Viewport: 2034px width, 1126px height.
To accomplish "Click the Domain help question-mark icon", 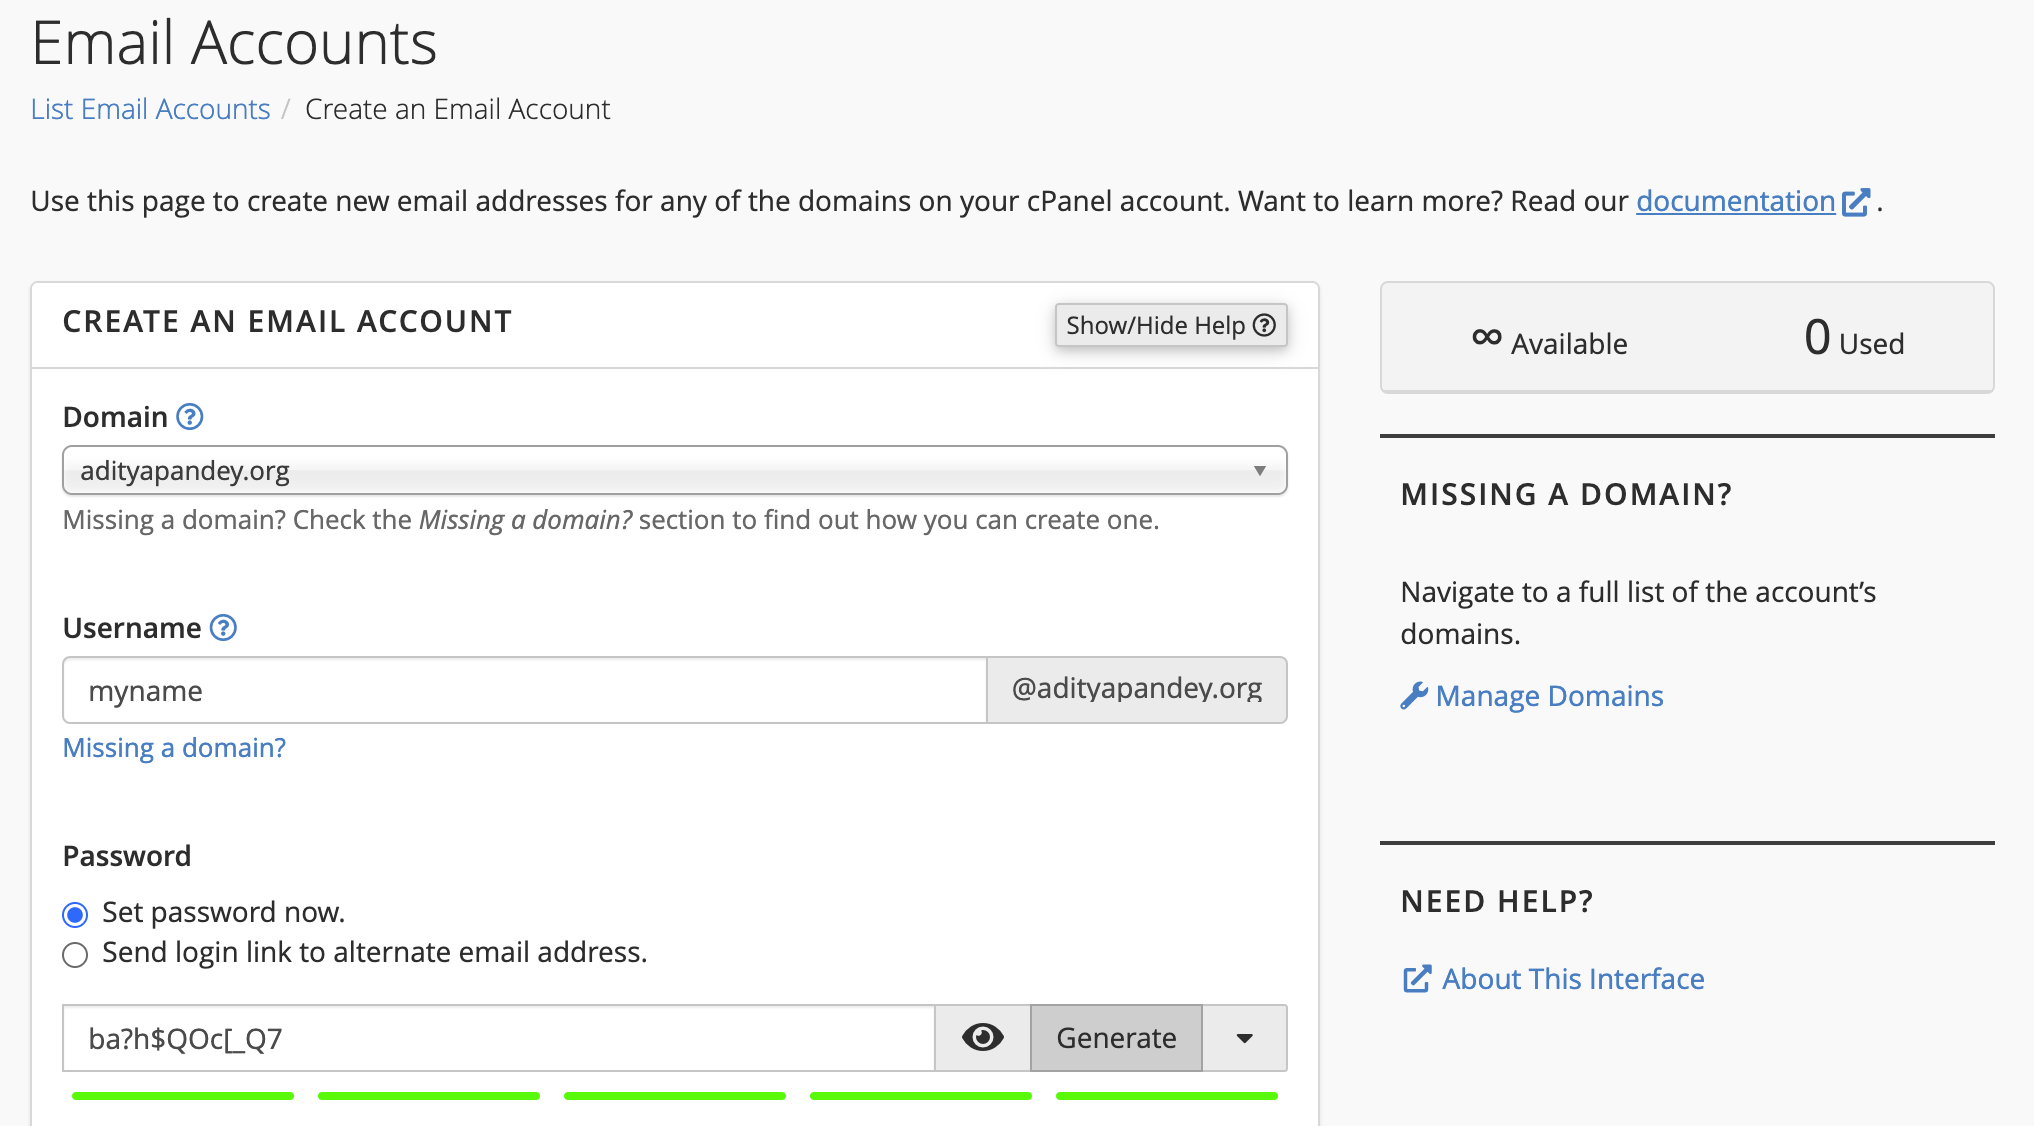I will pyautogui.click(x=190, y=417).
